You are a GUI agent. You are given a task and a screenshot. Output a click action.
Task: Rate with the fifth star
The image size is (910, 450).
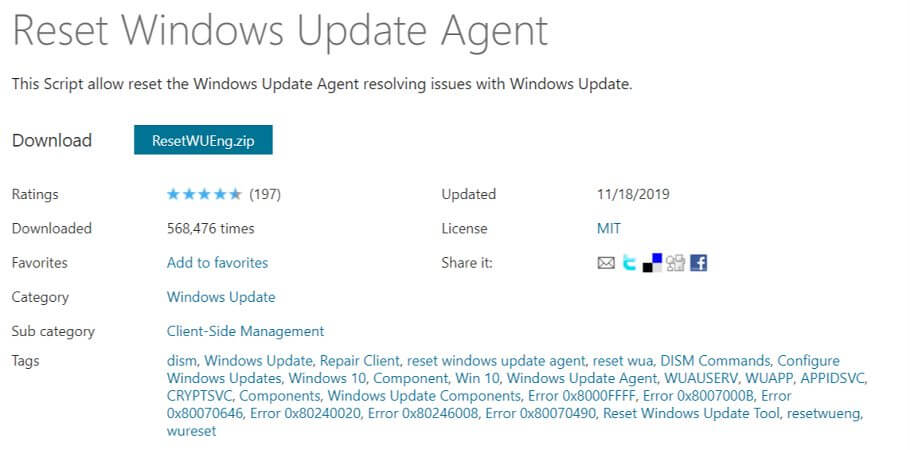(234, 194)
